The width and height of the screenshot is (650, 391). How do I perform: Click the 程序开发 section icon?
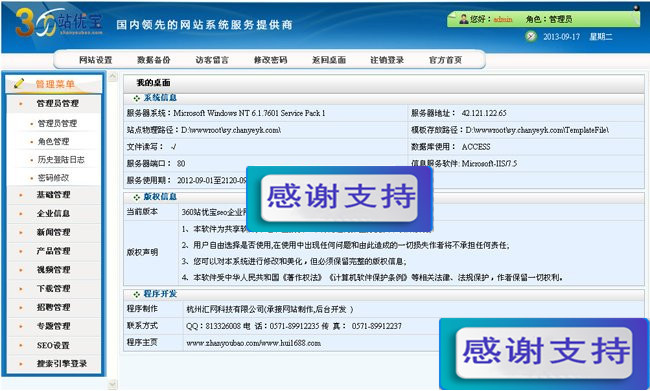[x=136, y=294]
